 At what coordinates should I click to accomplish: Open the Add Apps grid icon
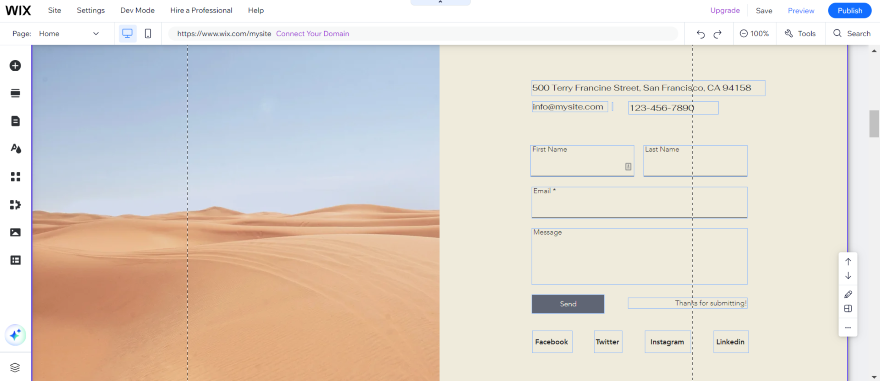point(15,177)
